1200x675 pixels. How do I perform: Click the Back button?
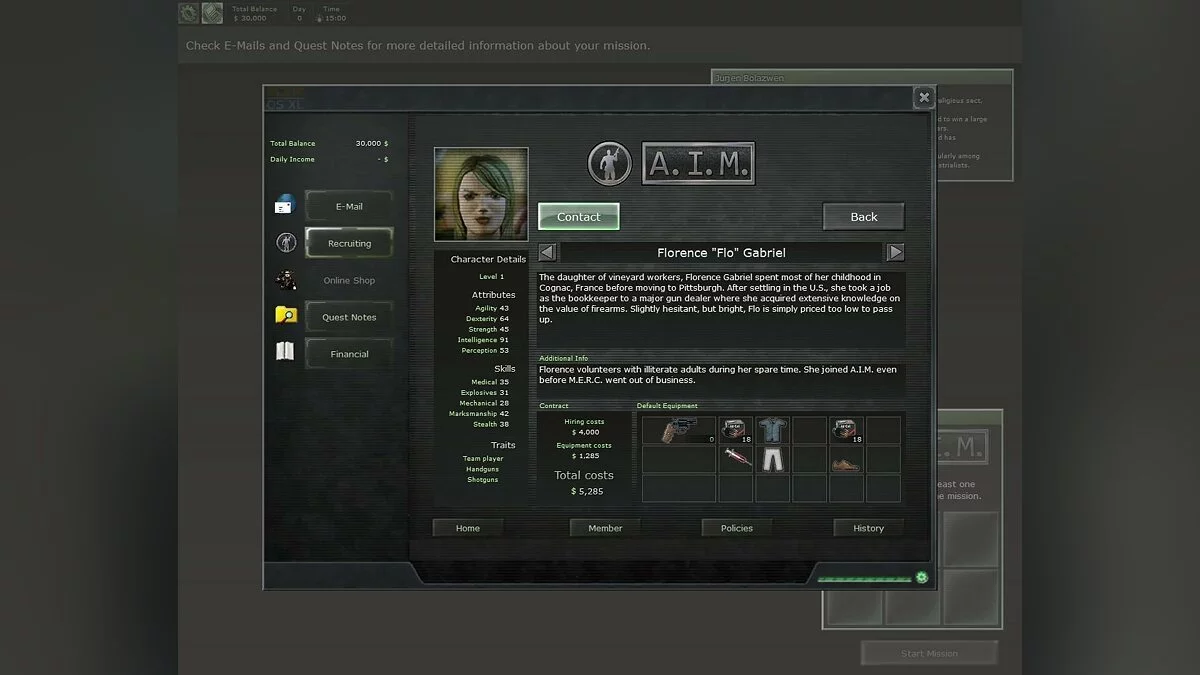[x=864, y=217]
